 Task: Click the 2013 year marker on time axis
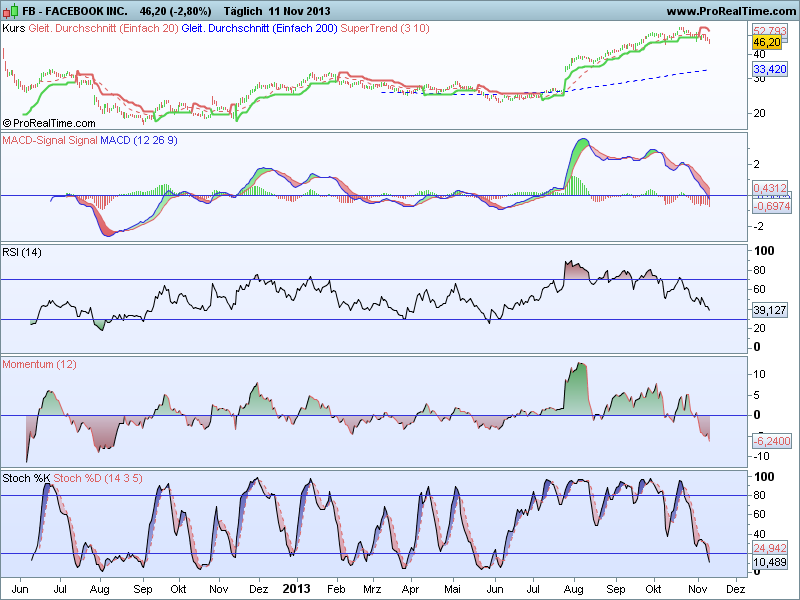tap(296, 589)
